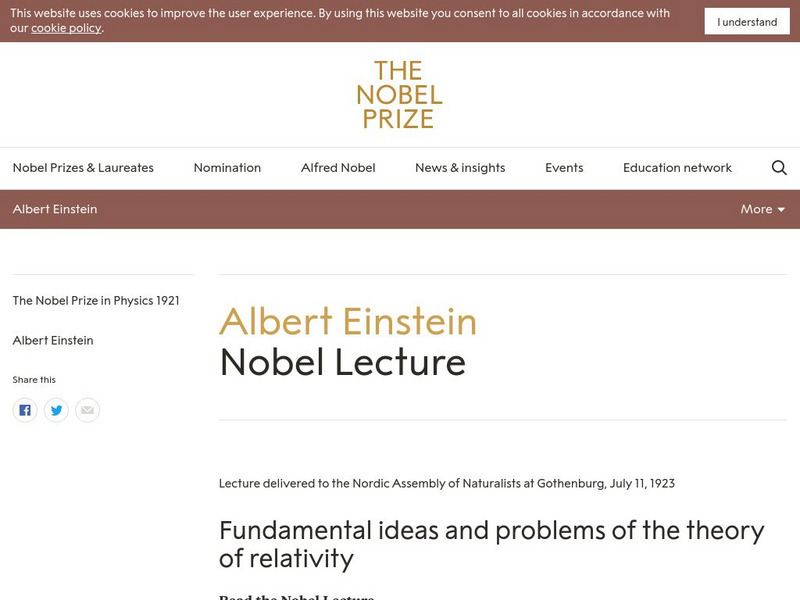Dismiss the cookie notice with I understand
800x600 pixels.
746,20
